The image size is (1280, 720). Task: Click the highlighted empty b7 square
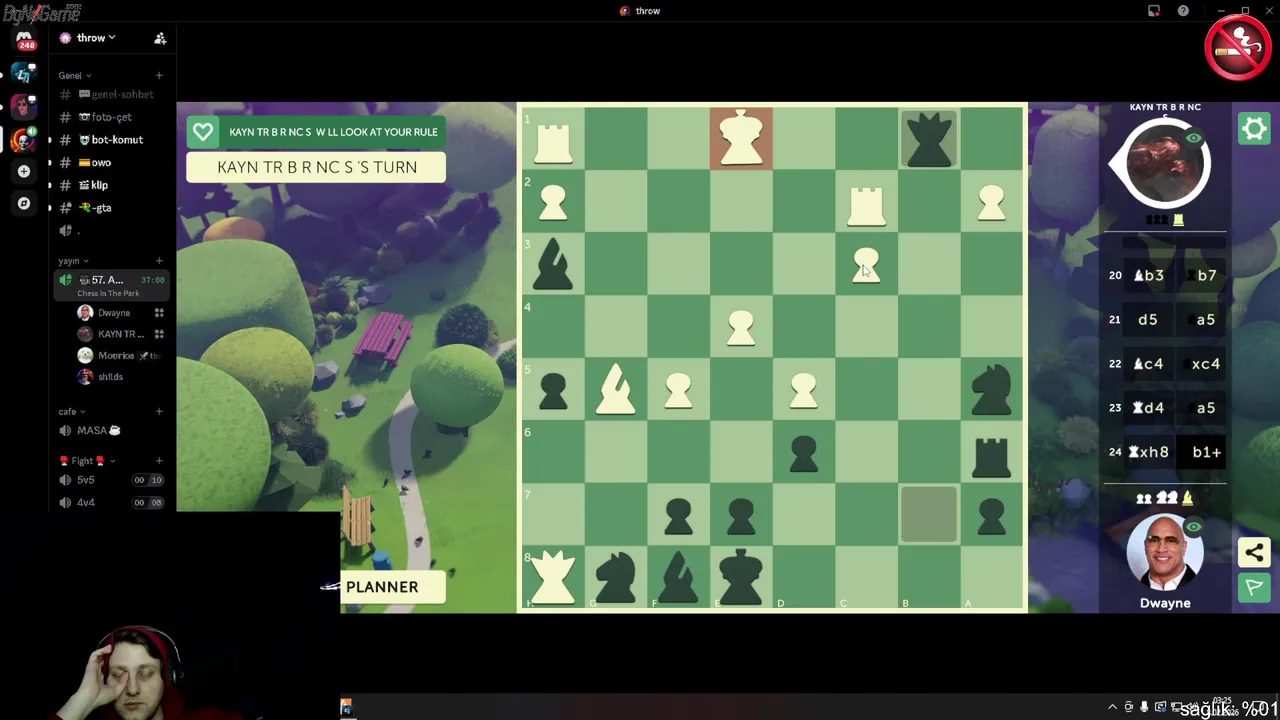(929, 514)
